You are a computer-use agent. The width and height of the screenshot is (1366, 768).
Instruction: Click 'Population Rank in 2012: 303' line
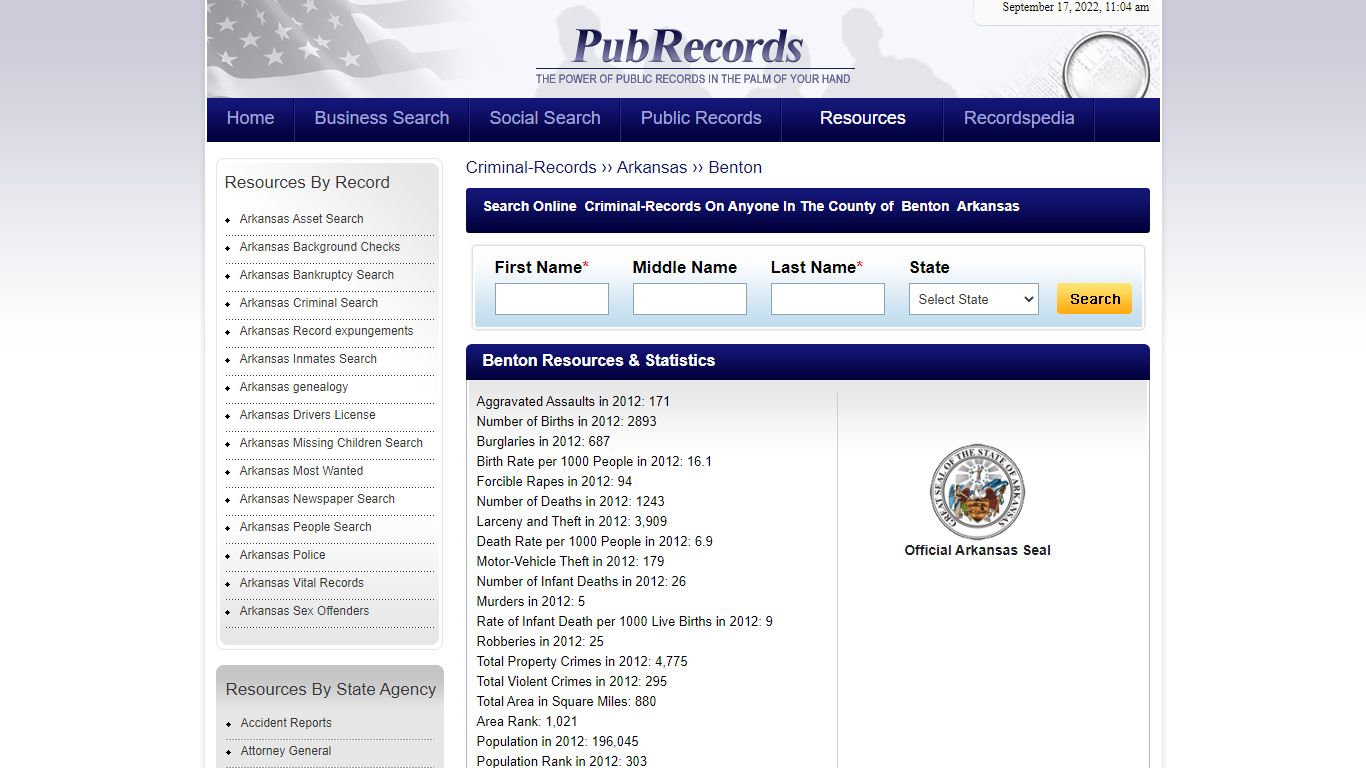click(x=561, y=761)
